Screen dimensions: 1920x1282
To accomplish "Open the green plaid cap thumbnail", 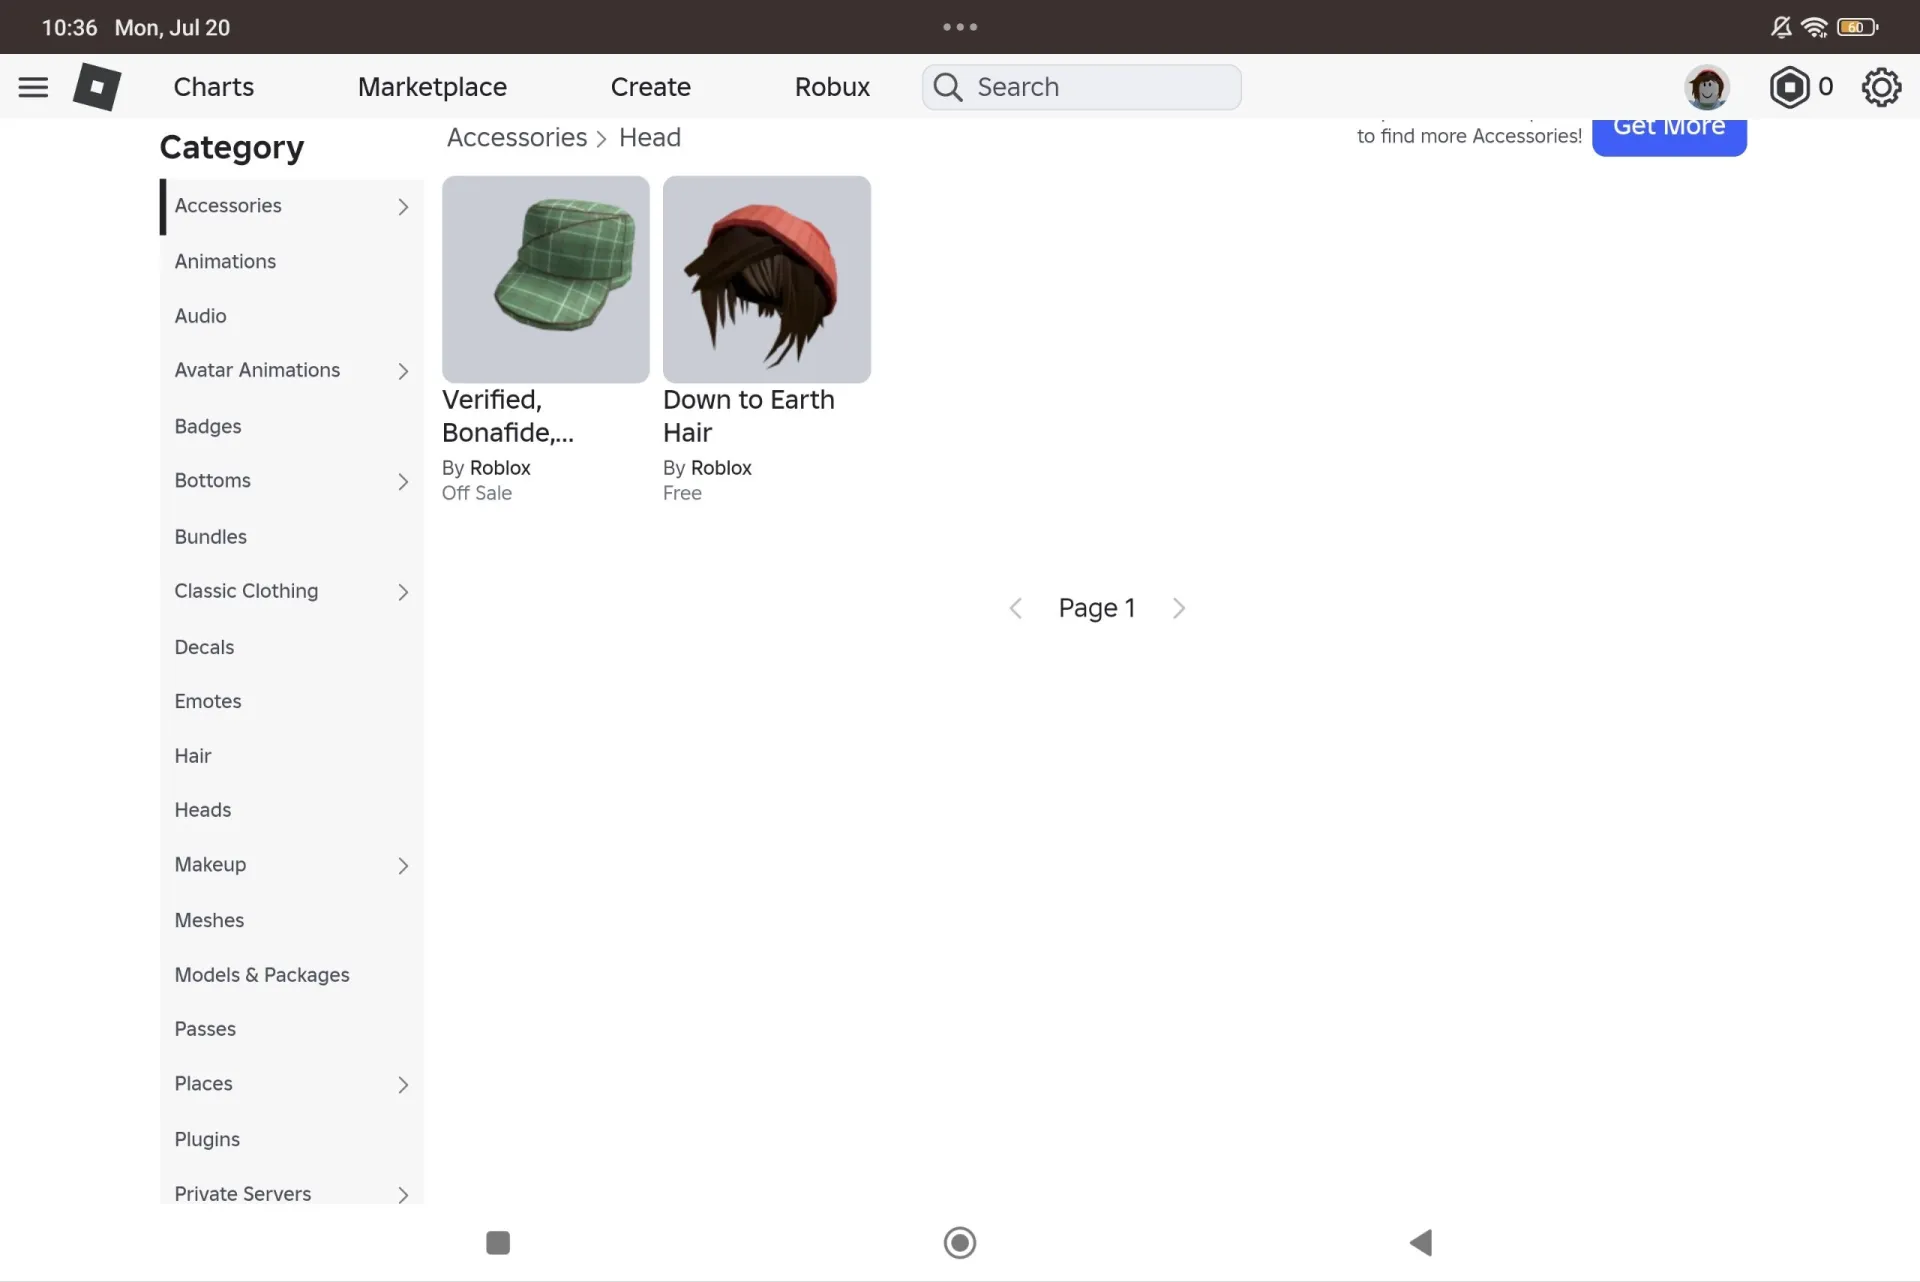I will pos(546,279).
